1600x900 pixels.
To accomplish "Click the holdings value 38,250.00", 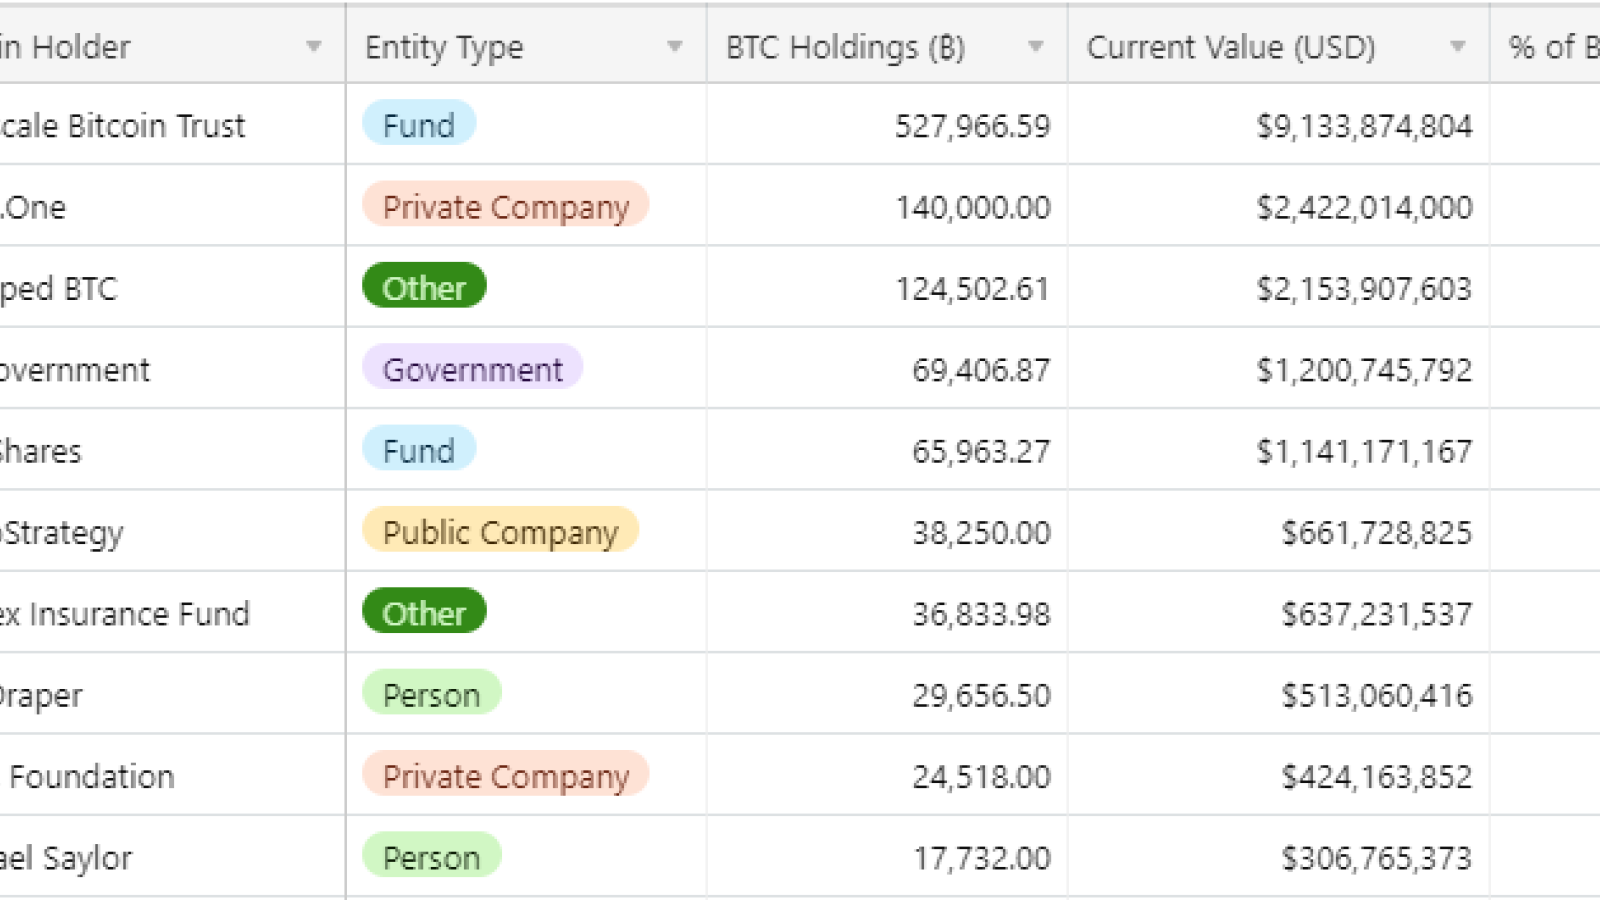I will click(x=981, y=533).
